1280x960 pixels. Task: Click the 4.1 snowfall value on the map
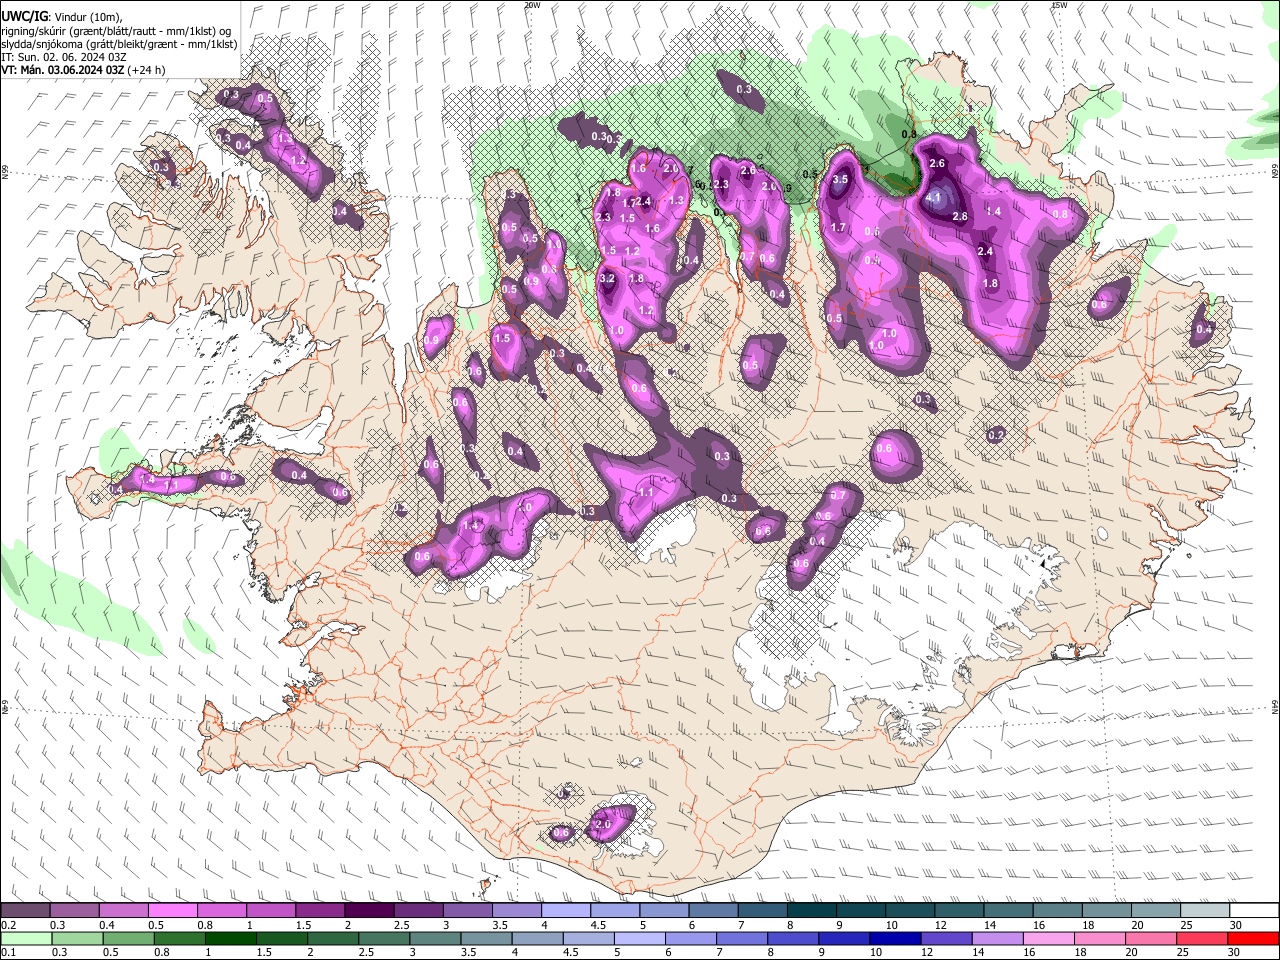(933, 198)
